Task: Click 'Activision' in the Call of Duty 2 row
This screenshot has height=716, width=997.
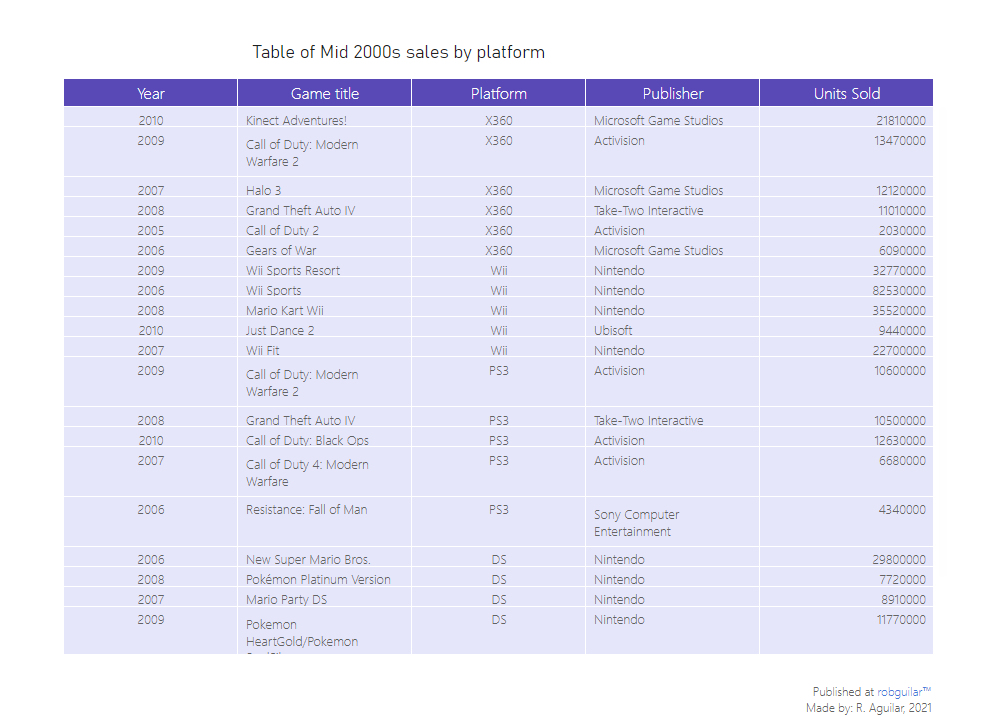Action: (x=619, y=230)
